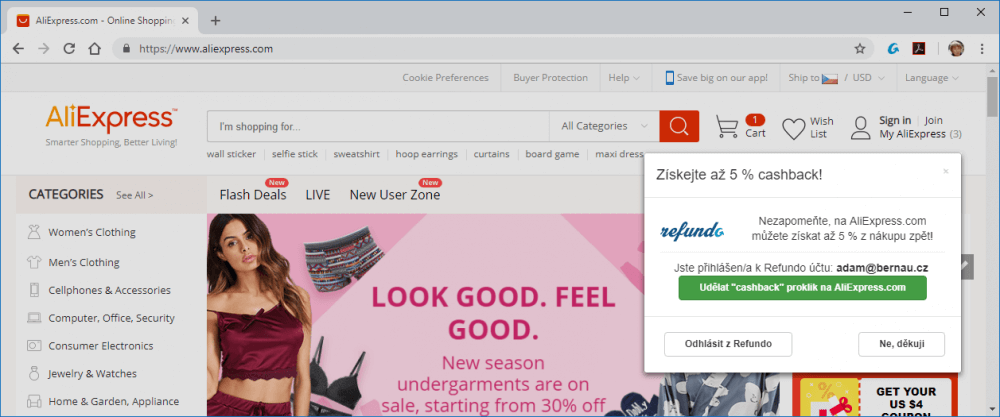This screenshot has height=417, width=1000.
Task: Reload the page with refresh icon
Action: (x=69, y=48)
